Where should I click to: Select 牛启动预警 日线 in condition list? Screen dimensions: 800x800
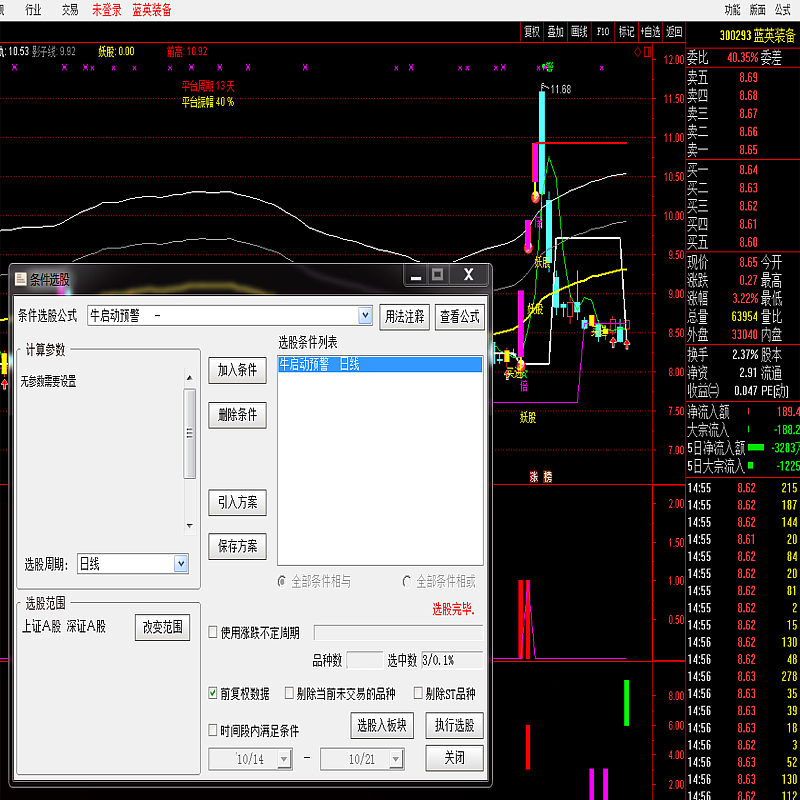[x=379, y=365]
